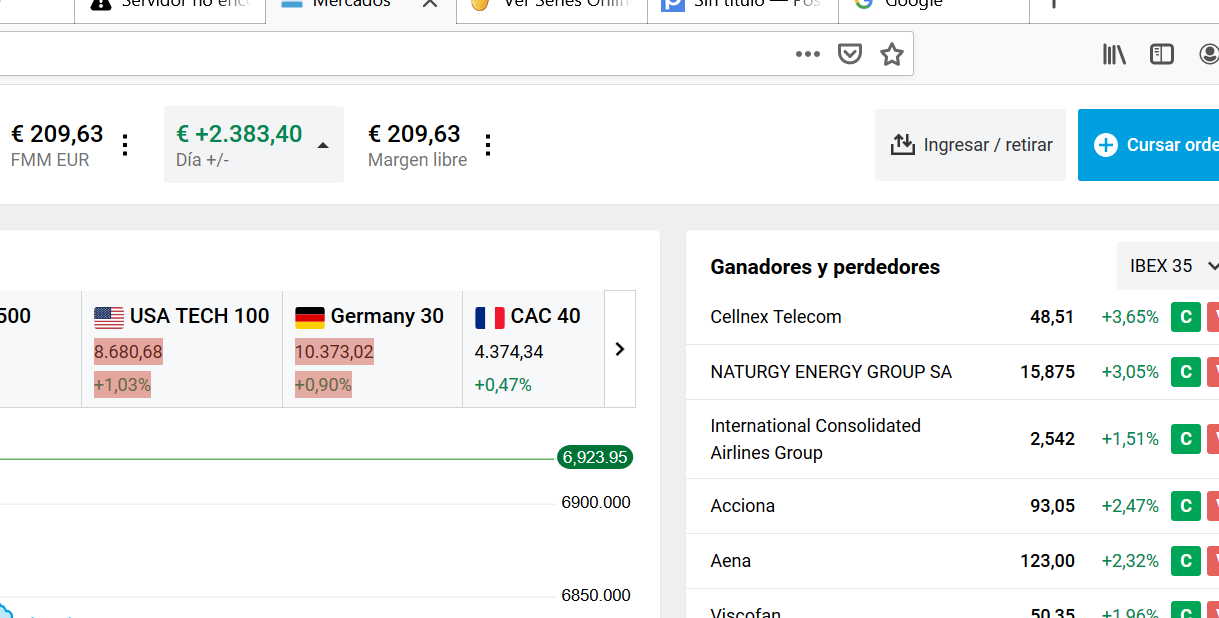The height and width of the screenshot is (618, 1219).
Task: Buy NATURGY ENERGY GROUP with the C button
Action: 1185,372
